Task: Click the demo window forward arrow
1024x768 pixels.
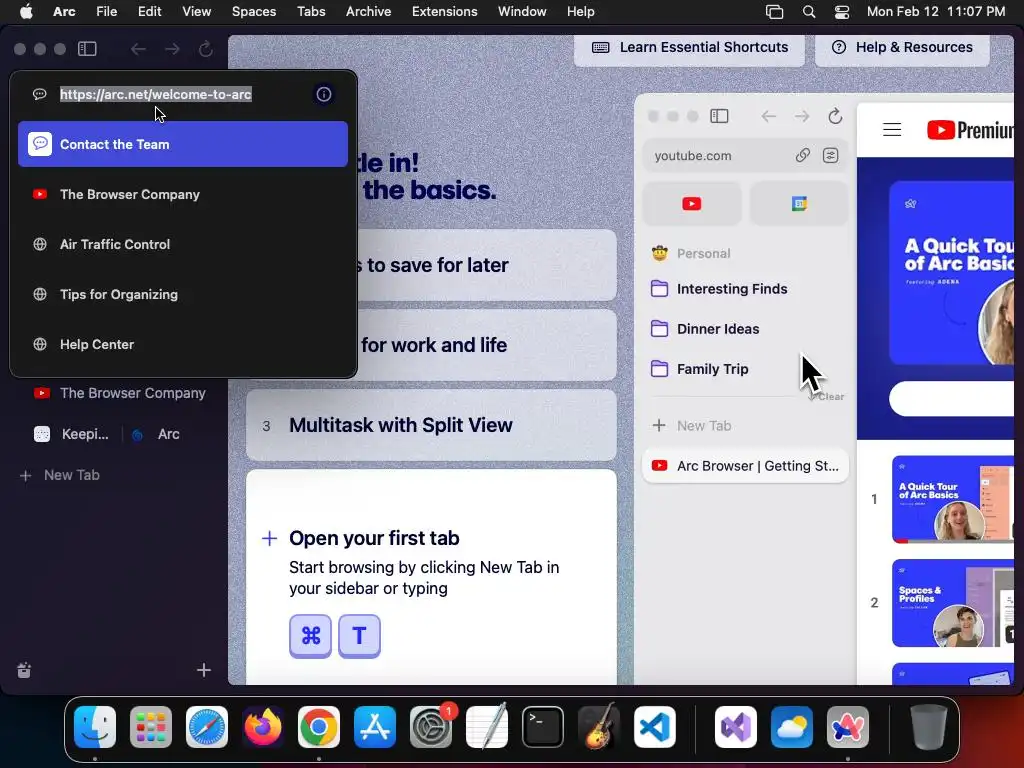Action: 802,116
